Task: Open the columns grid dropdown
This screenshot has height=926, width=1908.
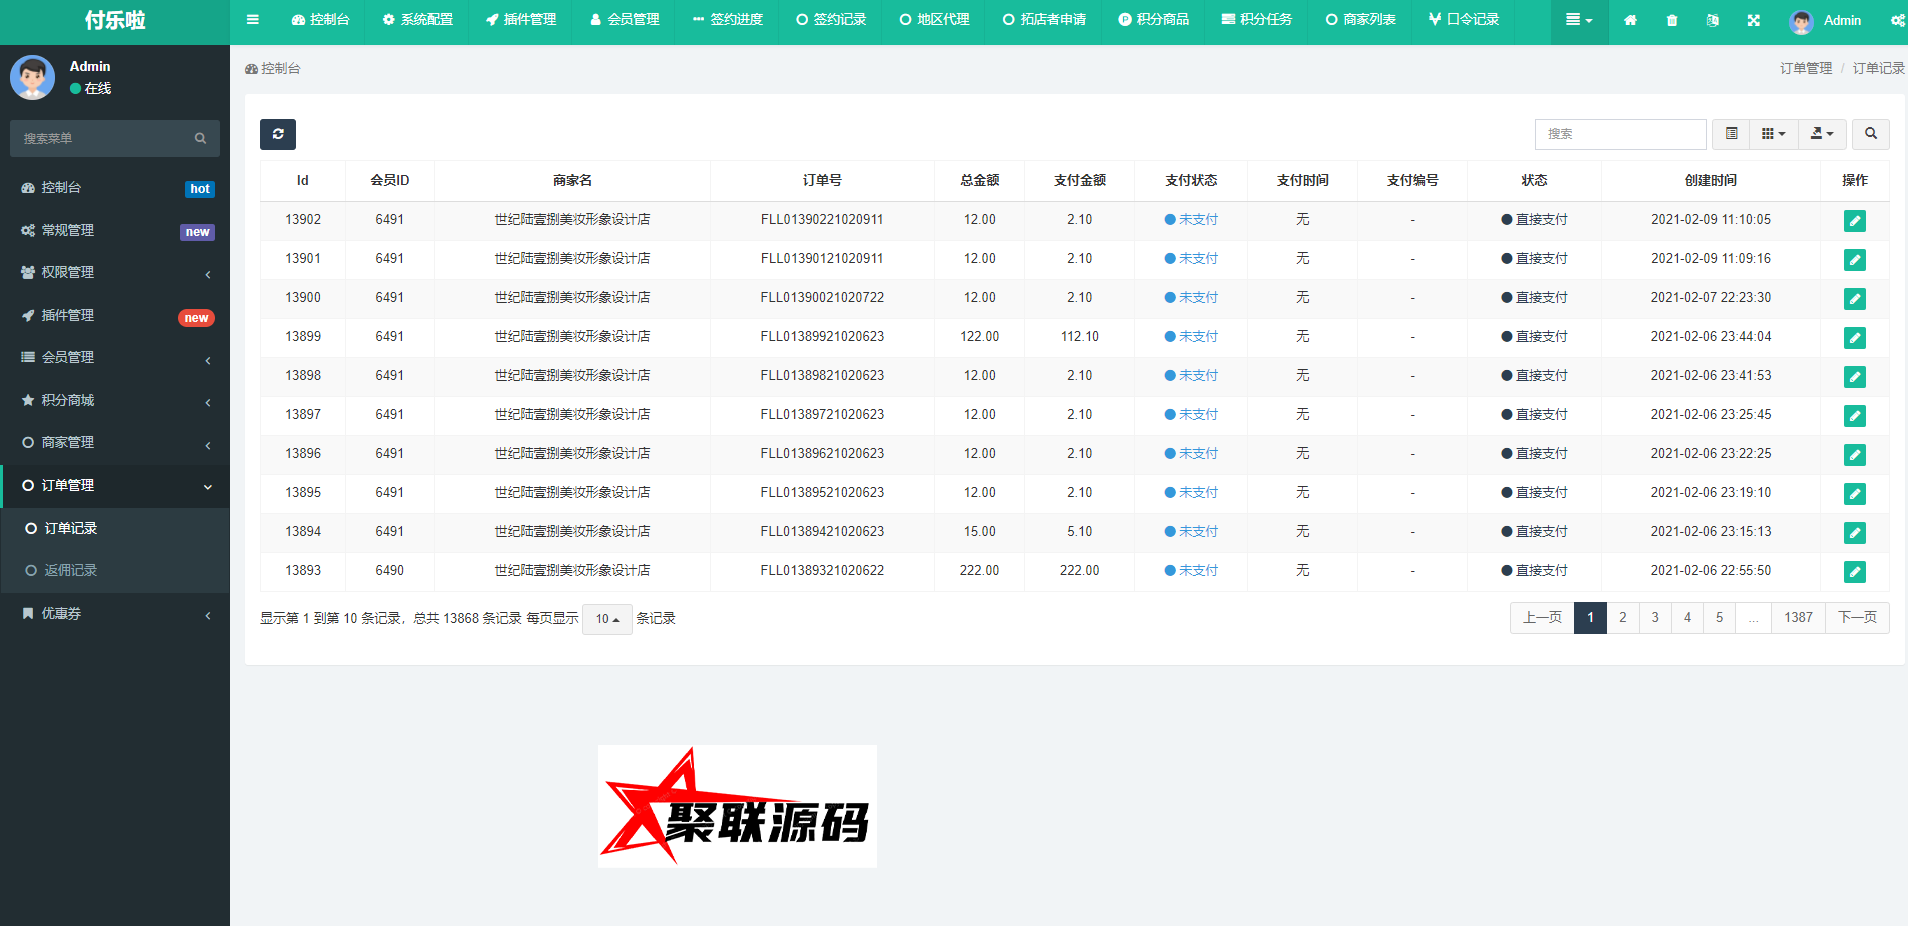Action: (1773, 134)
